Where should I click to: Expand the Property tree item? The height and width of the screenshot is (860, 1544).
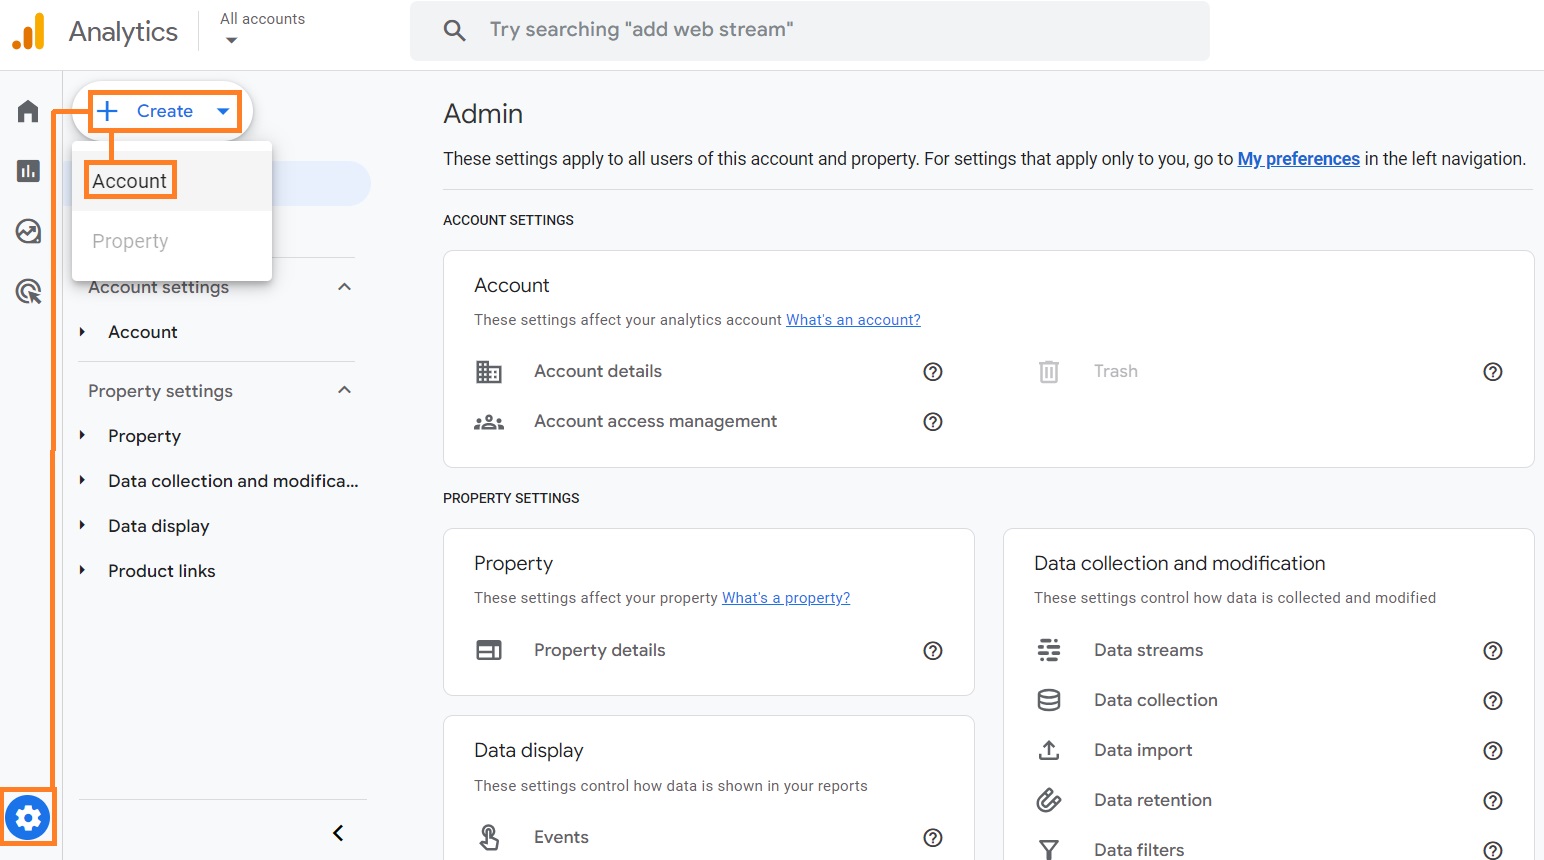[x=82, y=436]
